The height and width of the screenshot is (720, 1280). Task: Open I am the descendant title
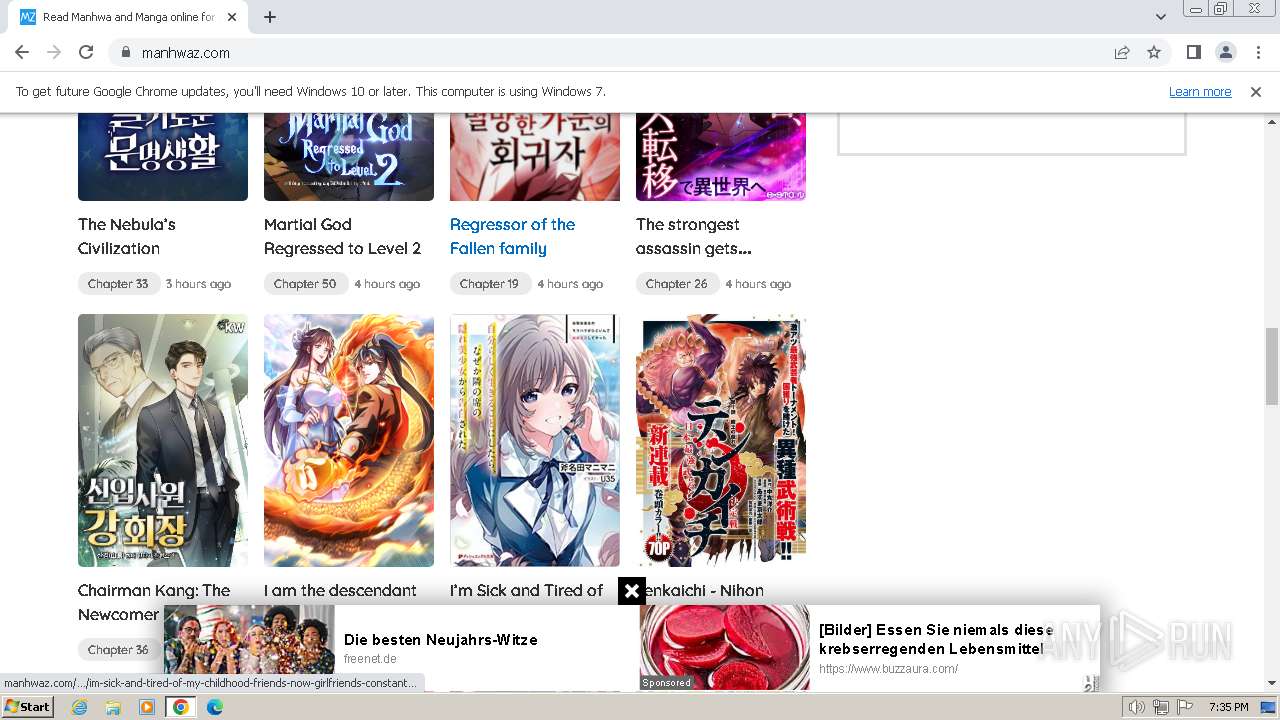[340, 591]
